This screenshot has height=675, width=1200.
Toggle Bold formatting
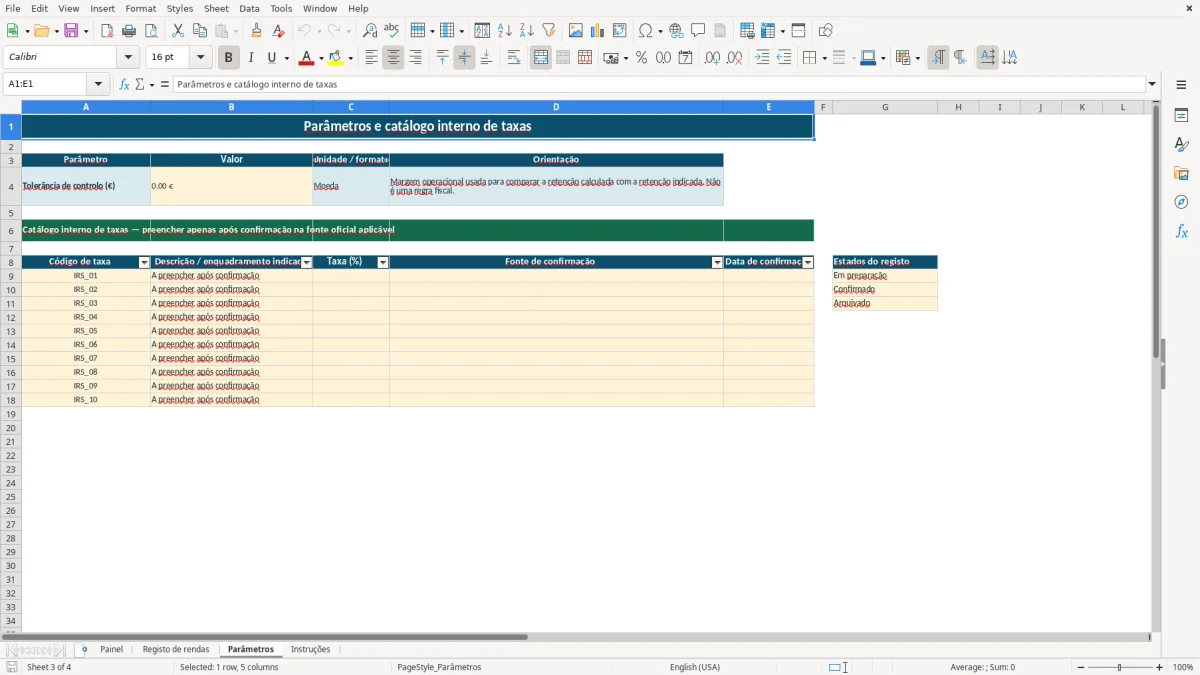pyautogui.click(x=229, y=58)
